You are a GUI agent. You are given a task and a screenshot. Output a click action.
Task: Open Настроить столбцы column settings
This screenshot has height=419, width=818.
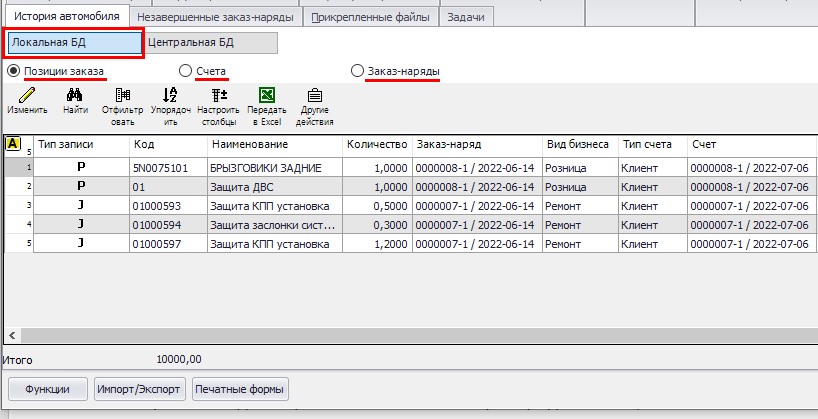(x=218, y=96)
